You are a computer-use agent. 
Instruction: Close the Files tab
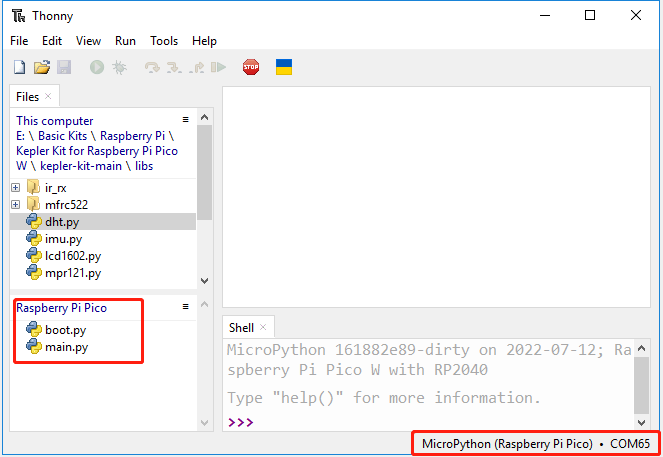pyautogui.click(x=48, y=96)
